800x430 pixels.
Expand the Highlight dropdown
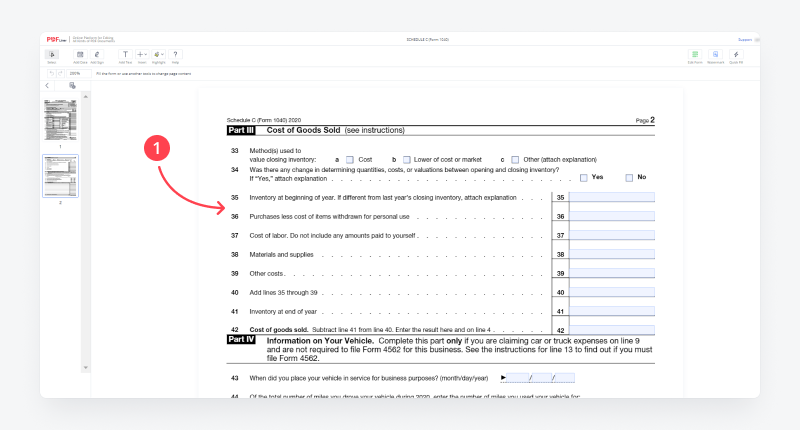pyautogui.click(x=158, y=56)
